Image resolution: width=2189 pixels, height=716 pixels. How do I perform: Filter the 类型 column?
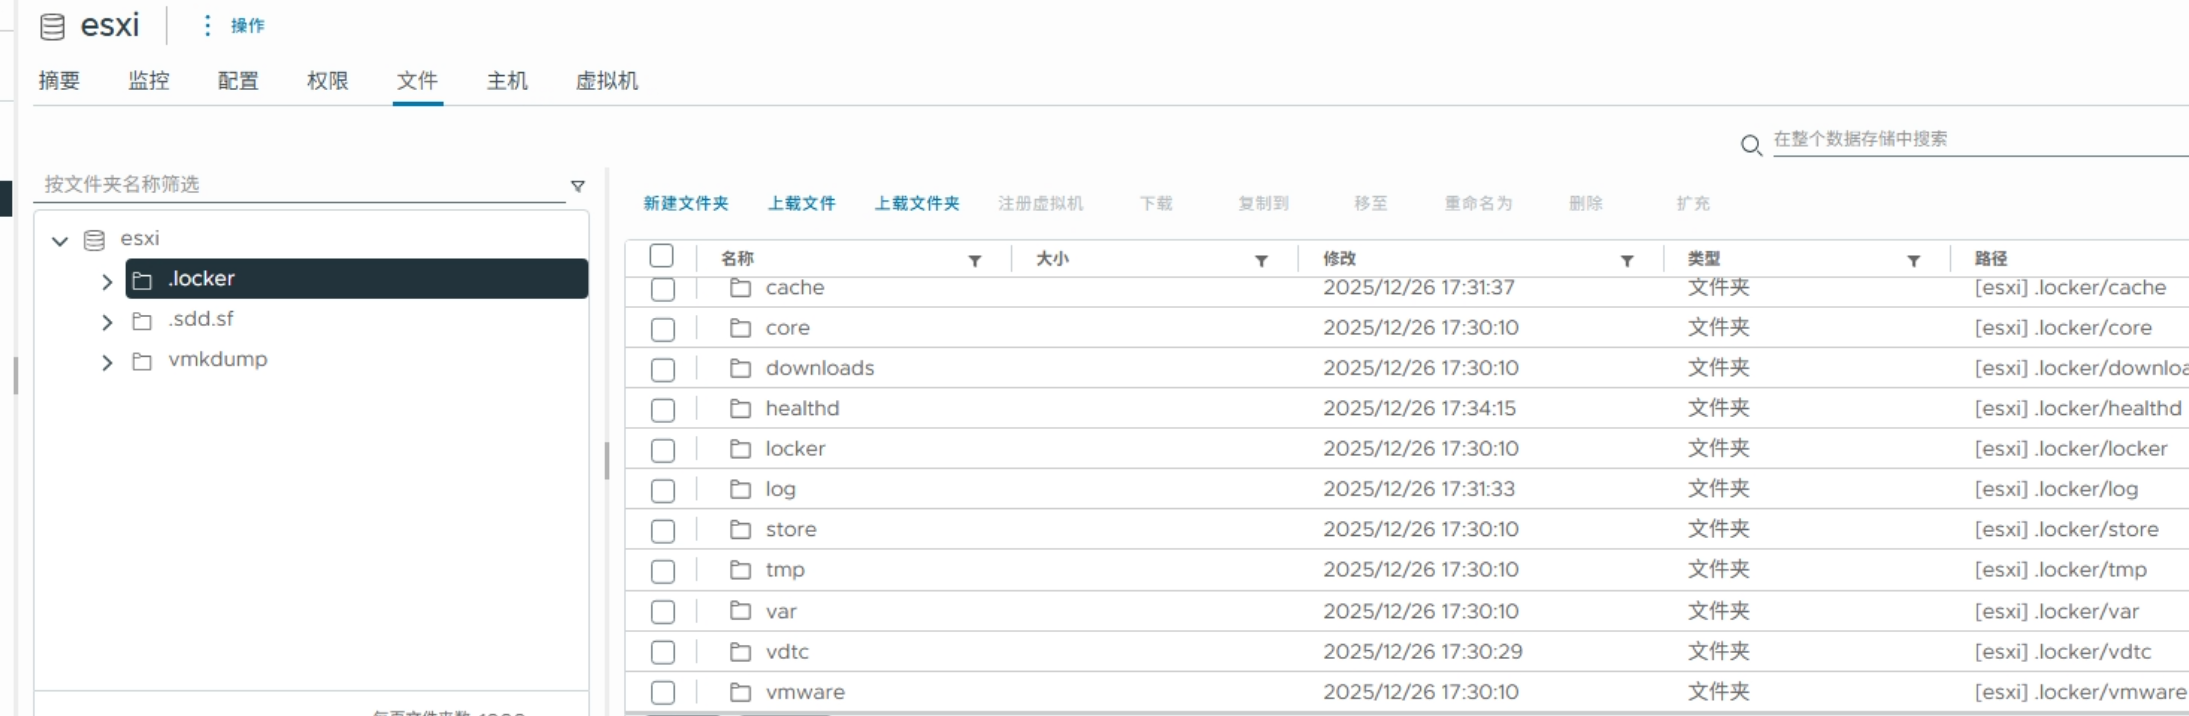tap(1913, 261)
